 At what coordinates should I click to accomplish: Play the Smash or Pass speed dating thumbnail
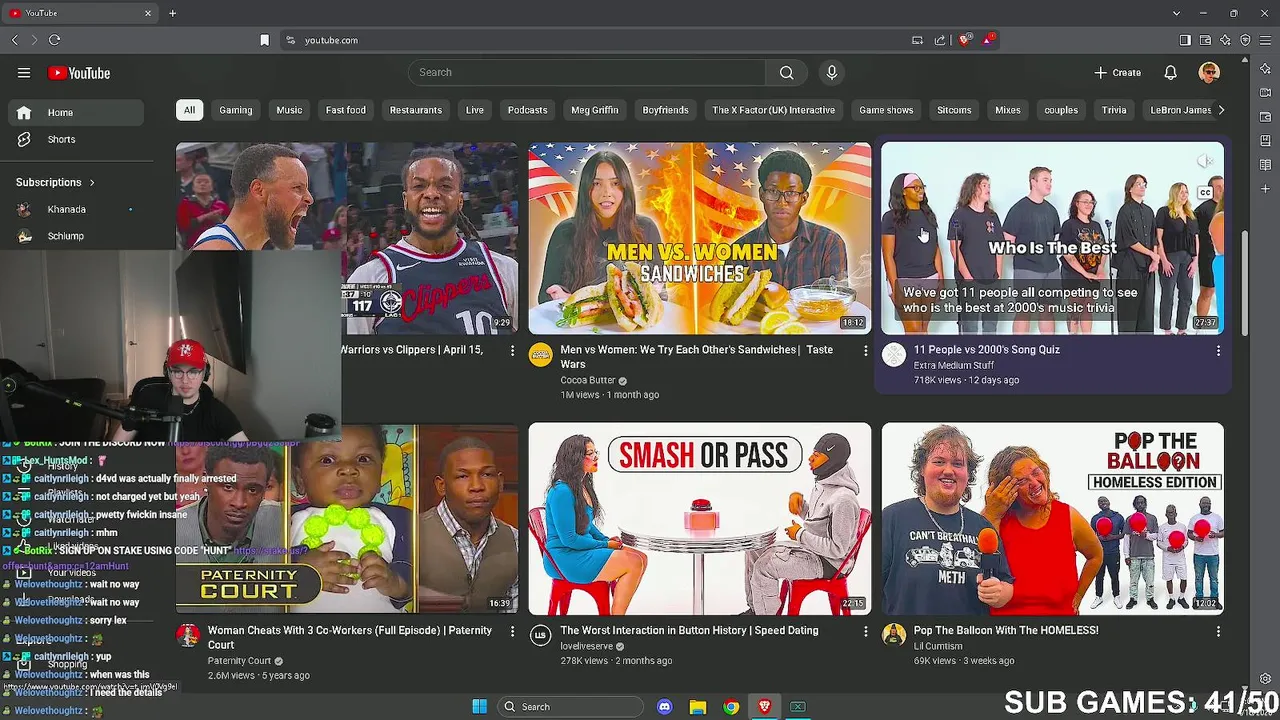(700, 519)
